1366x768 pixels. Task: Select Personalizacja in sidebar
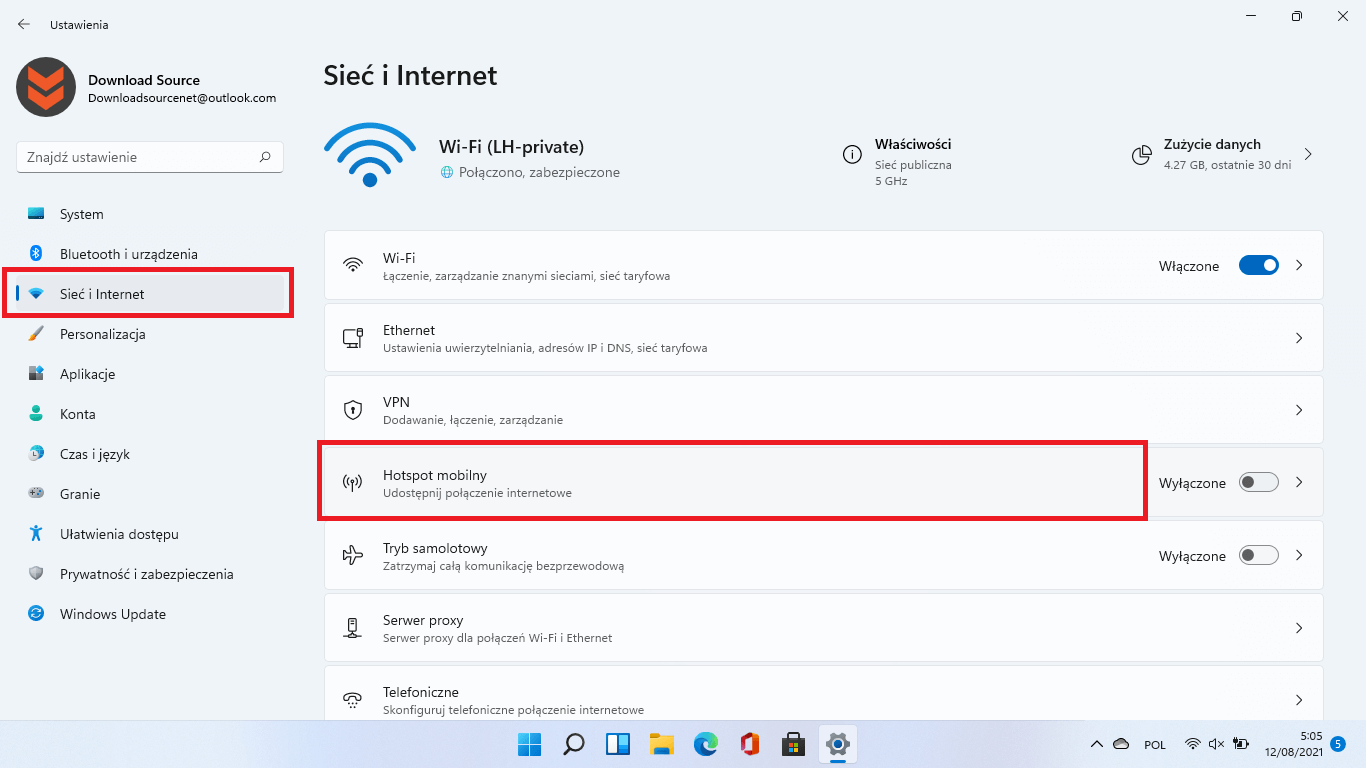point(150,334)
